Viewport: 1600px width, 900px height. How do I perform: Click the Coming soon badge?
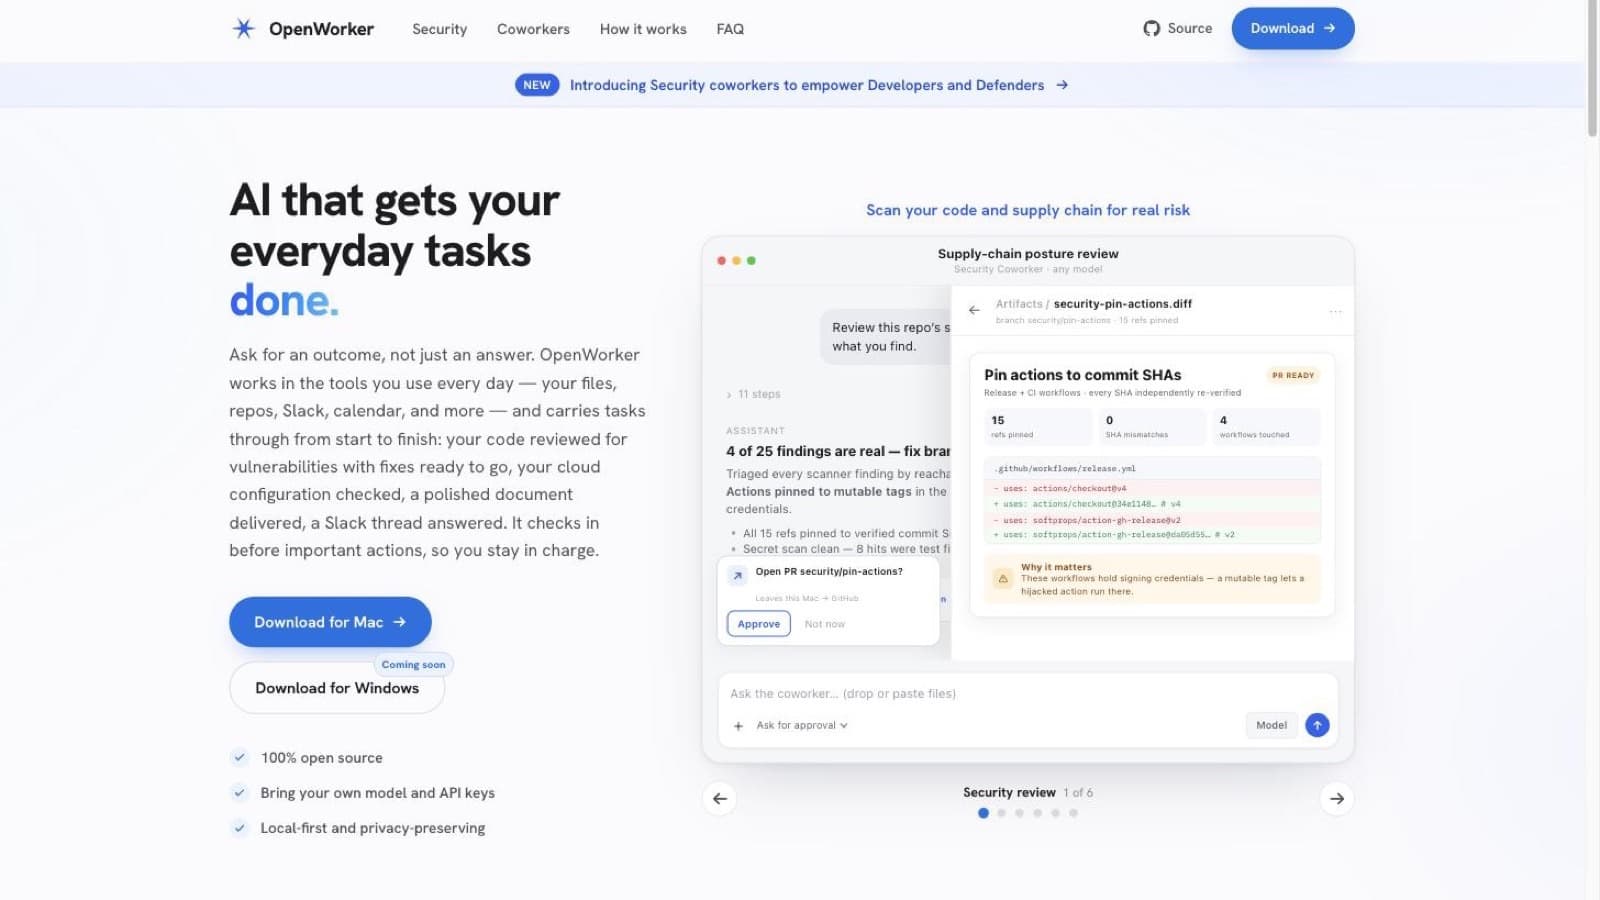(413, 664)
